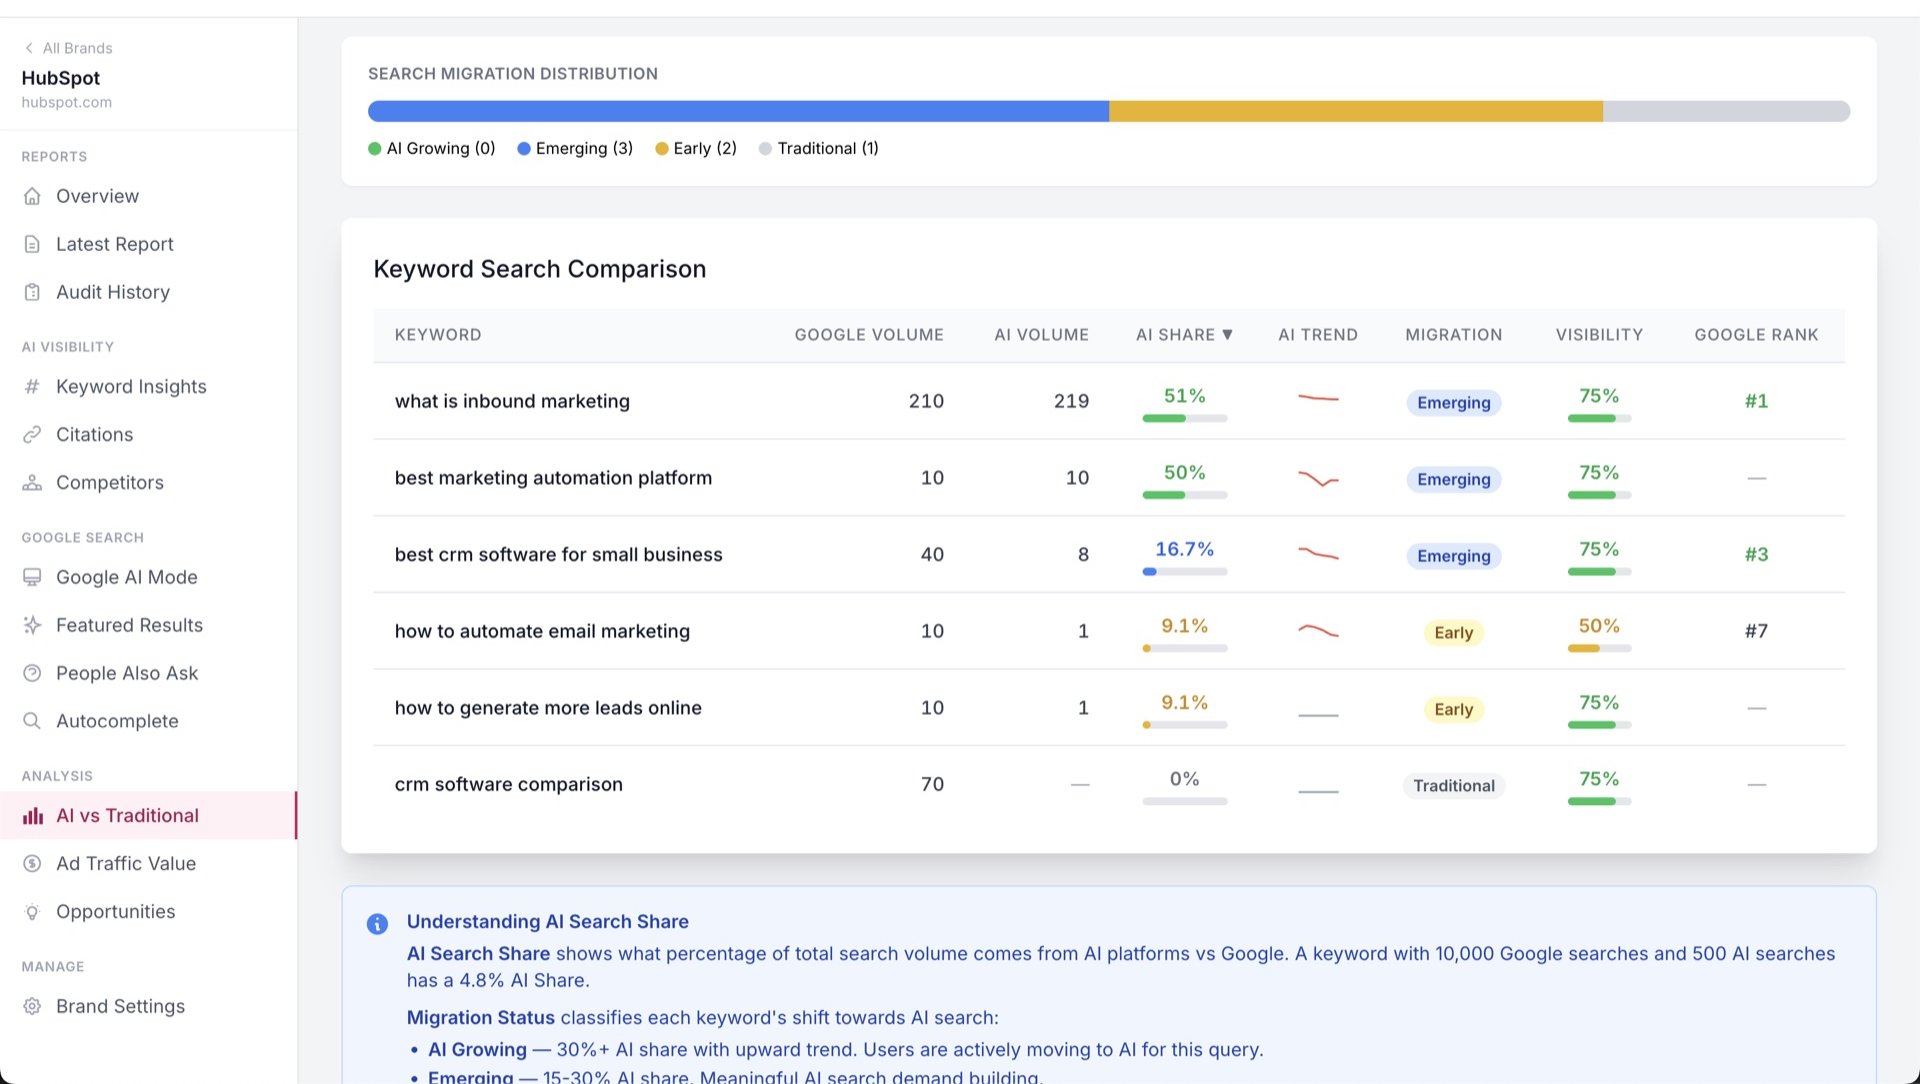
Task: Click the Overview home icon
Action: [32, 196]
